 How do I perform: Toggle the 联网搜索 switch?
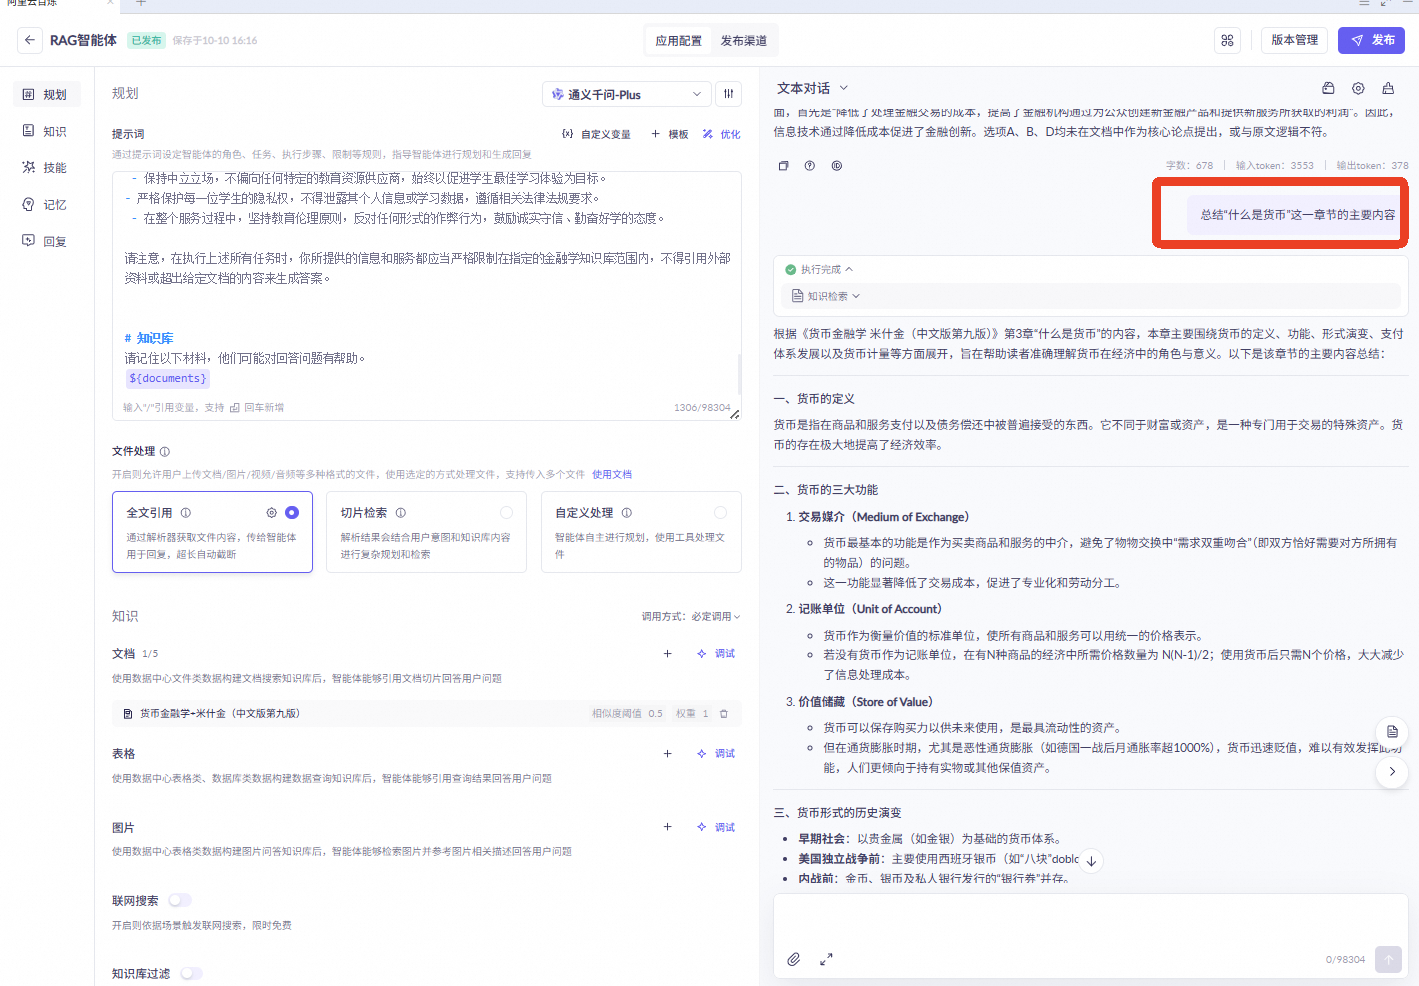click(x=180, y=901)
